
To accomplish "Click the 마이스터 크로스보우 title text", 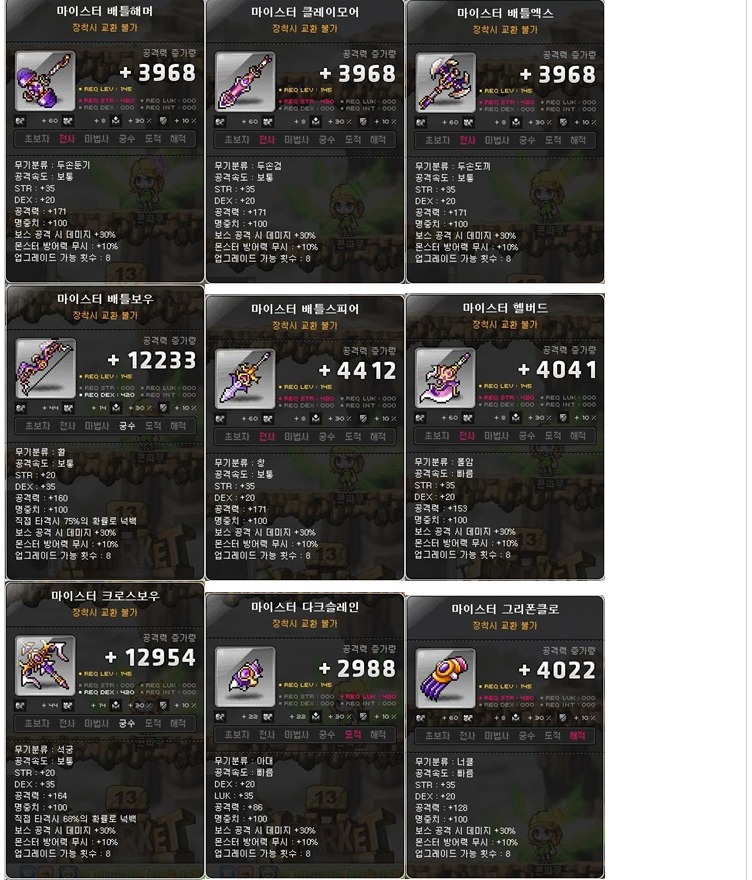I will [x=105, y=595].
